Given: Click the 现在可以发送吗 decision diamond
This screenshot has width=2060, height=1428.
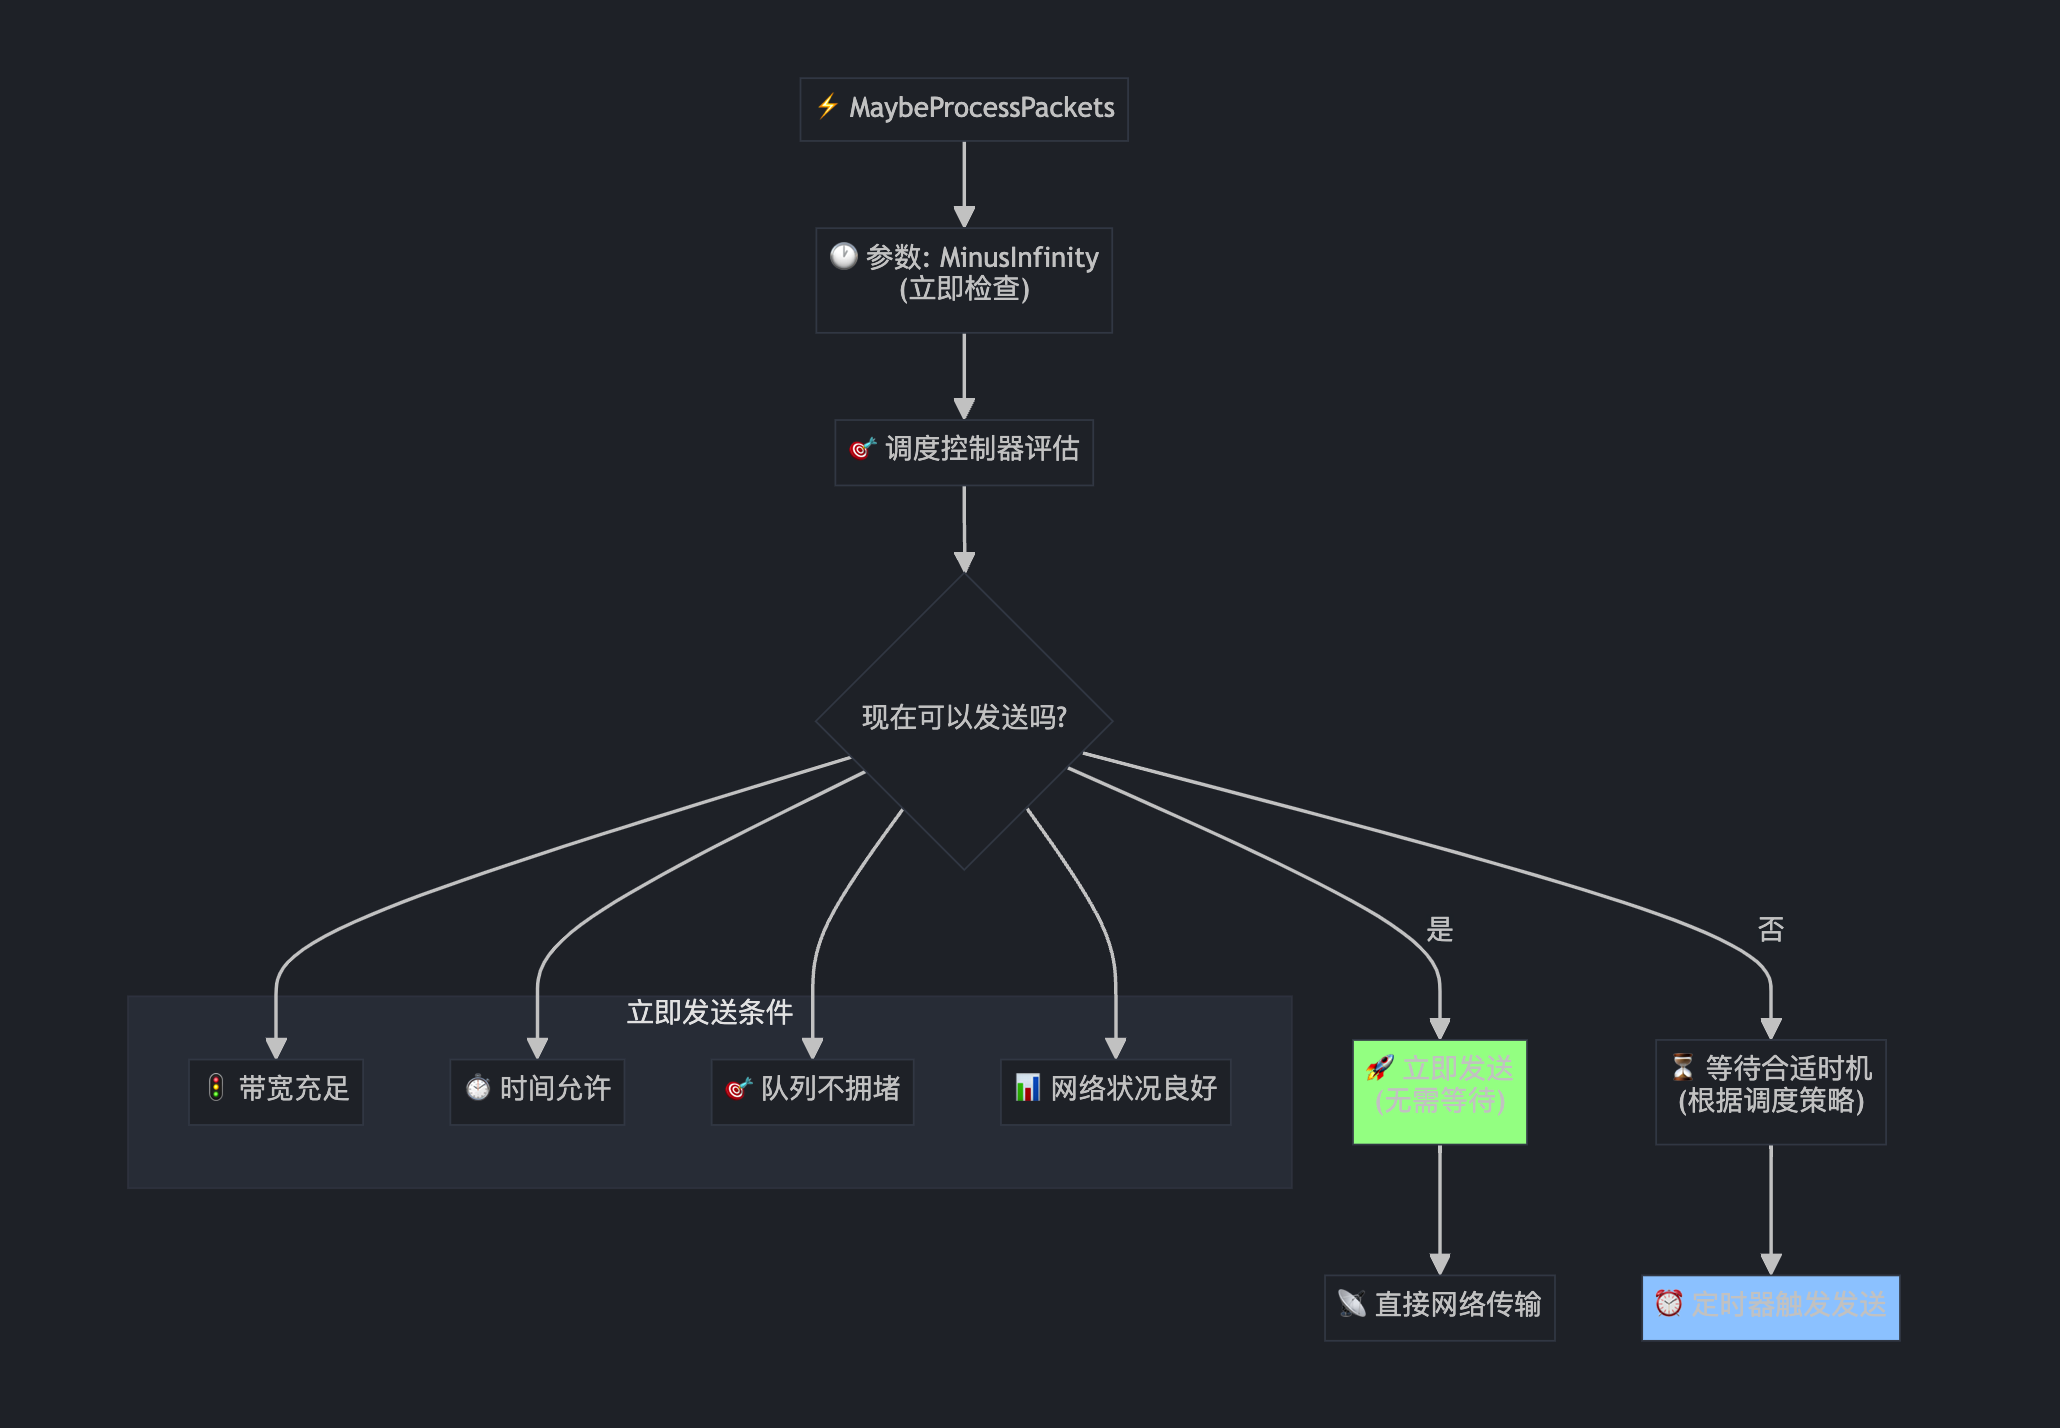Looking at the screenshot, I should click(963, 717).
